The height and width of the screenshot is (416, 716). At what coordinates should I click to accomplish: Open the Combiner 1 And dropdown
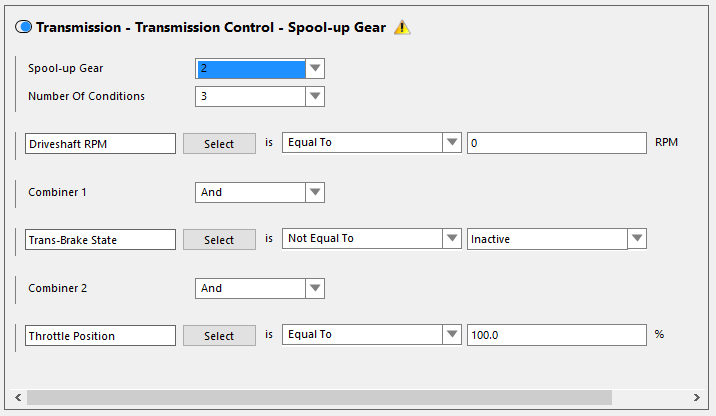tap(260, 192)
